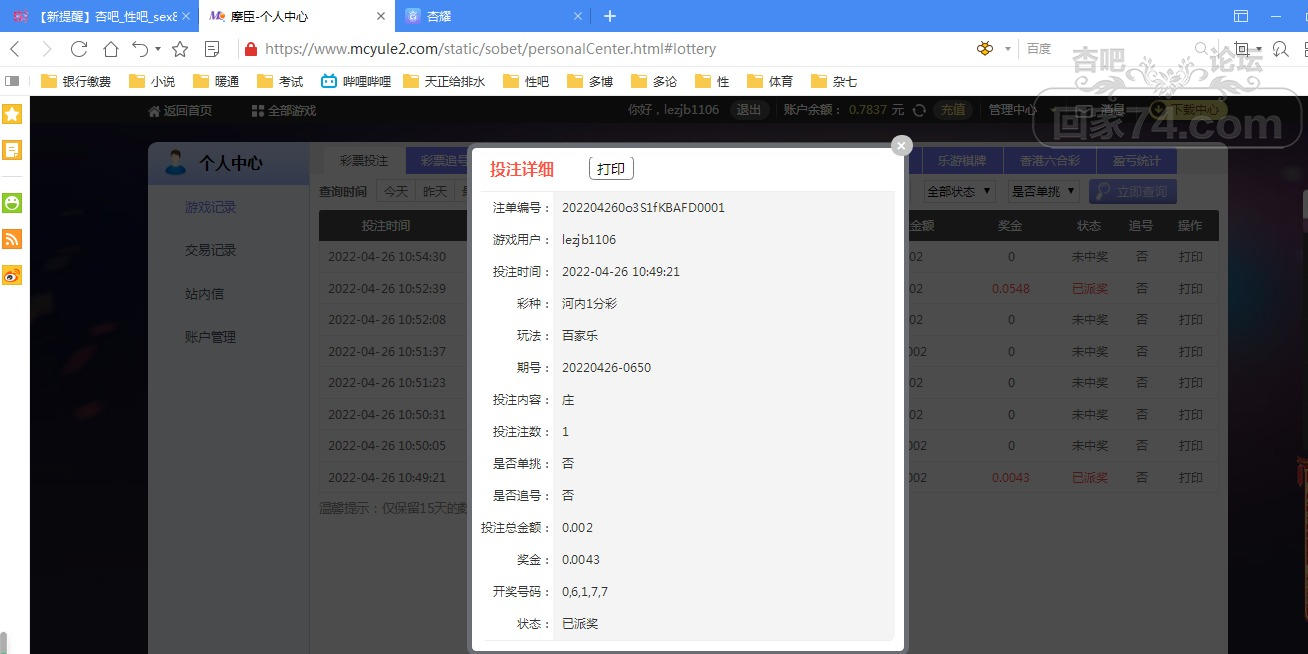Open 管理中心 menu
The width and height of the screenshot is (1308, 654).
(1013, 110)
